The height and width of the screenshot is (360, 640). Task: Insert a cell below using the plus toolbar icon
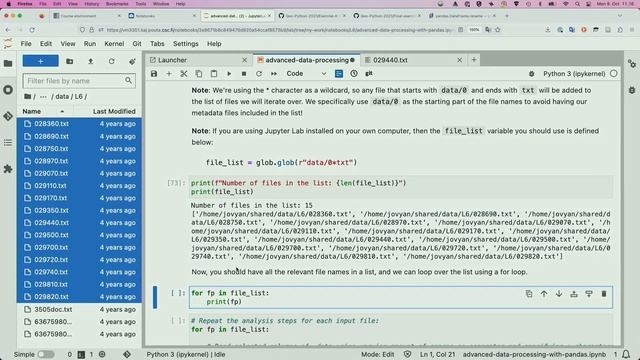click(169, 74)
